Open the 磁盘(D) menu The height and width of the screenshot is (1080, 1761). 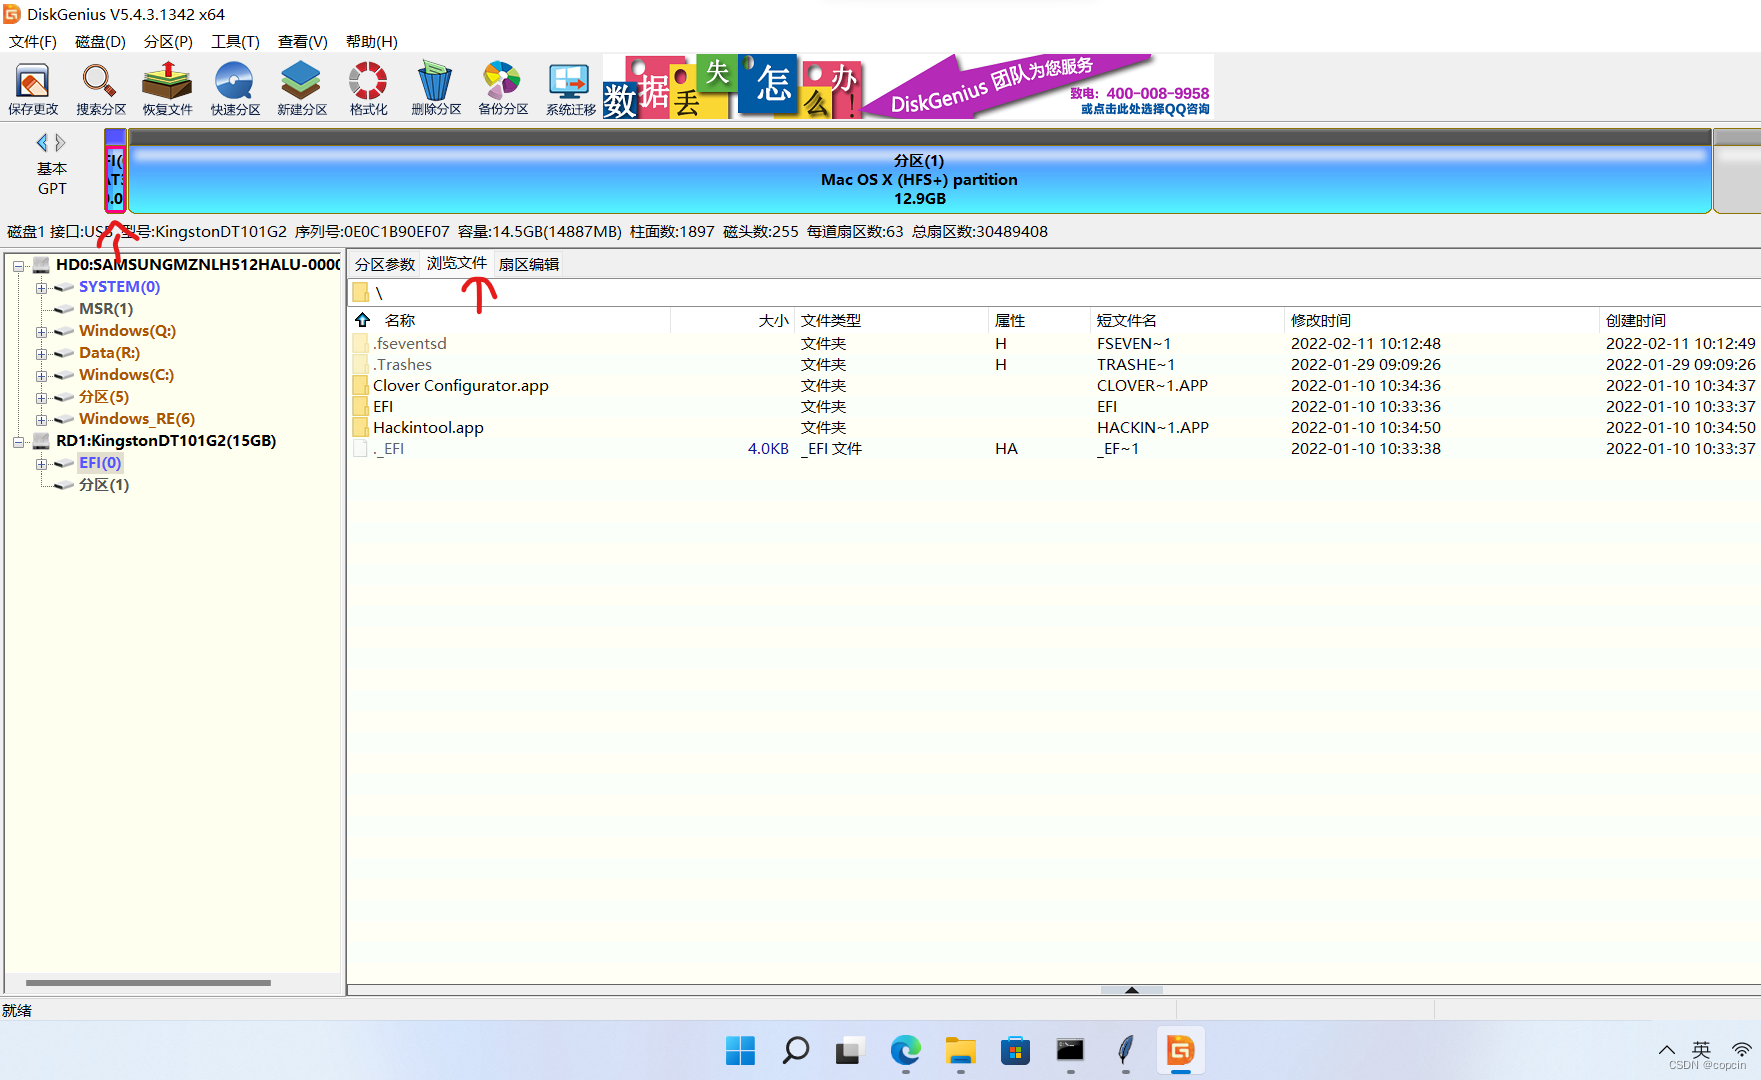tap(100, 41)
